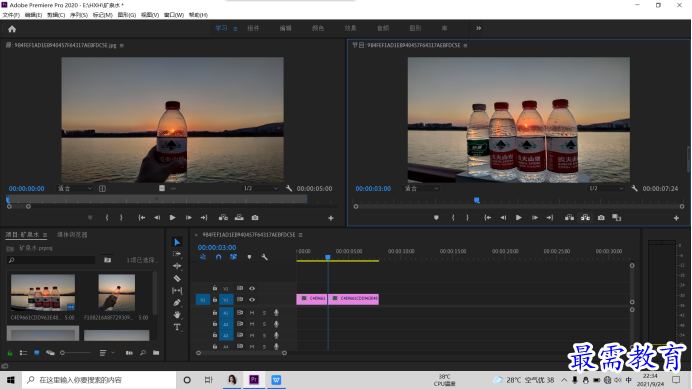
Task: Add marker in timeline panel
Action: pyautogui.click(x=249, y=257)
